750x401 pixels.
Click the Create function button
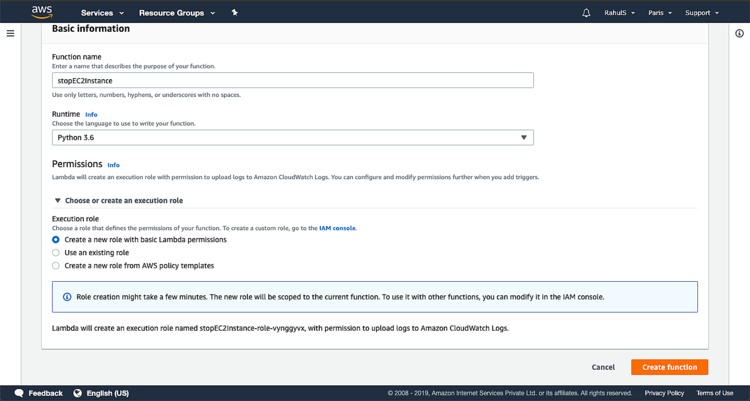point(669,367)
